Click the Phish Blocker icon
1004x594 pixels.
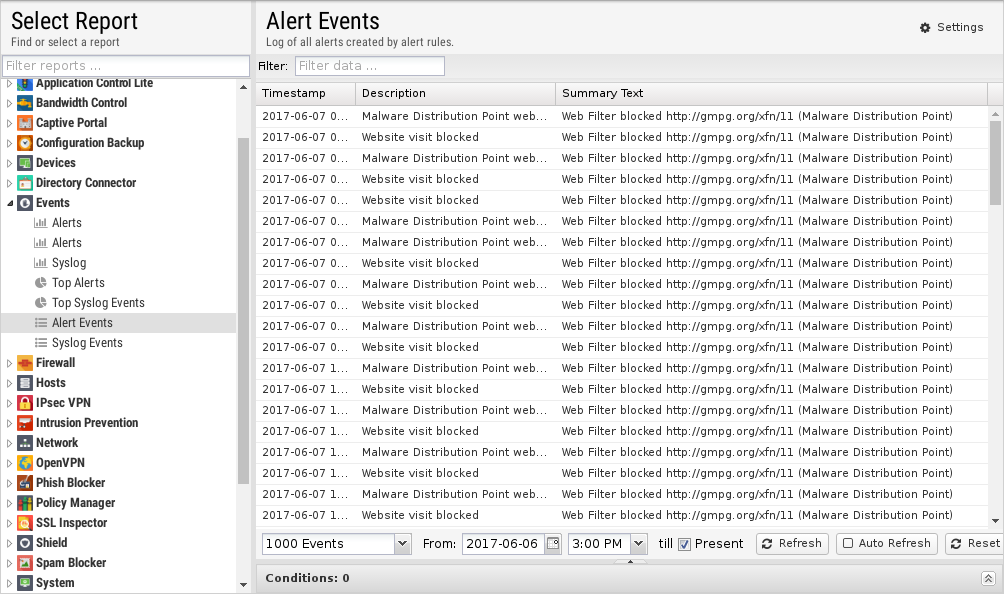25,483
